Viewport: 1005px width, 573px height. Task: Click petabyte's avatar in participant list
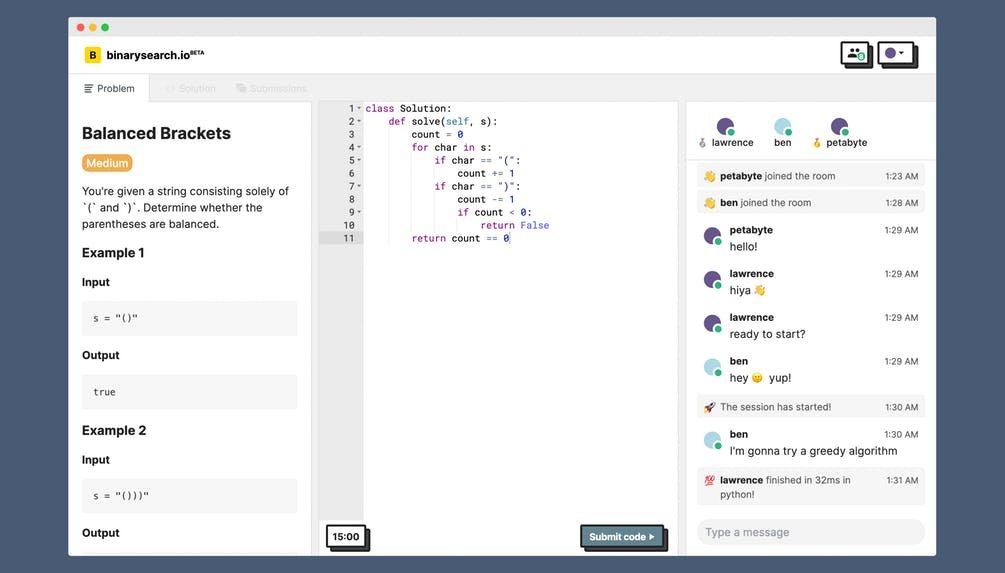click(x=840, y=126)
